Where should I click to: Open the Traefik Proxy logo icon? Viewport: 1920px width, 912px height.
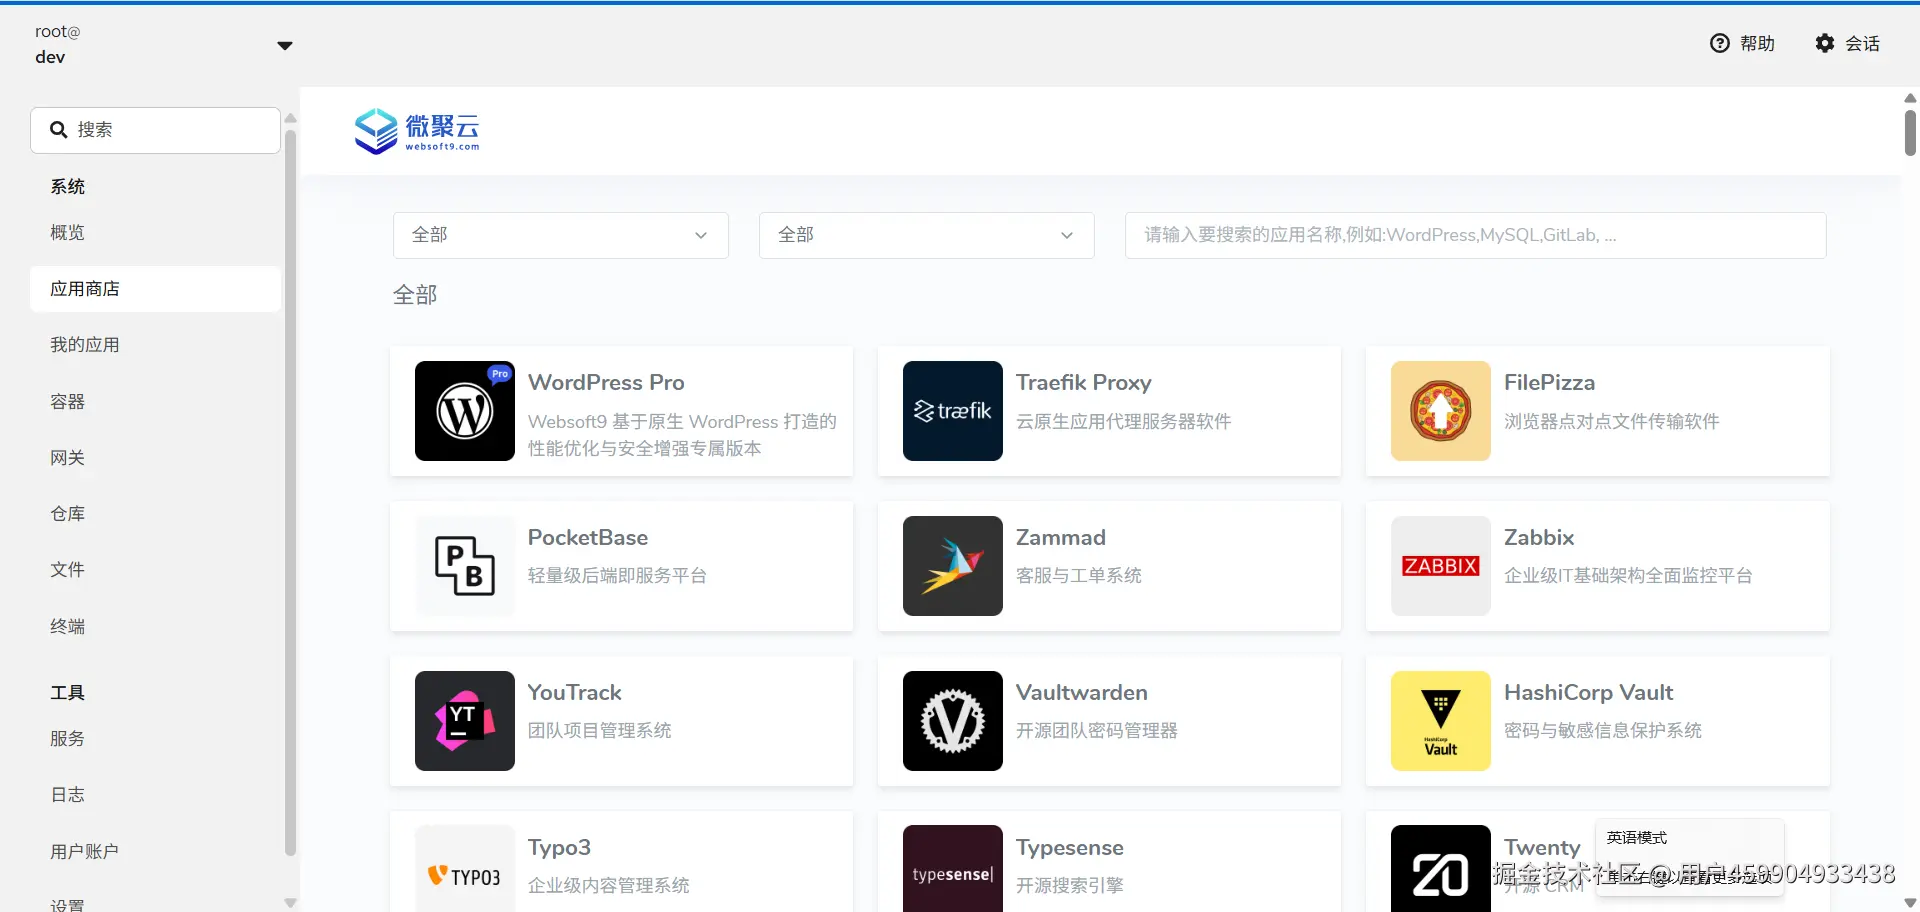tap(953, 411)
